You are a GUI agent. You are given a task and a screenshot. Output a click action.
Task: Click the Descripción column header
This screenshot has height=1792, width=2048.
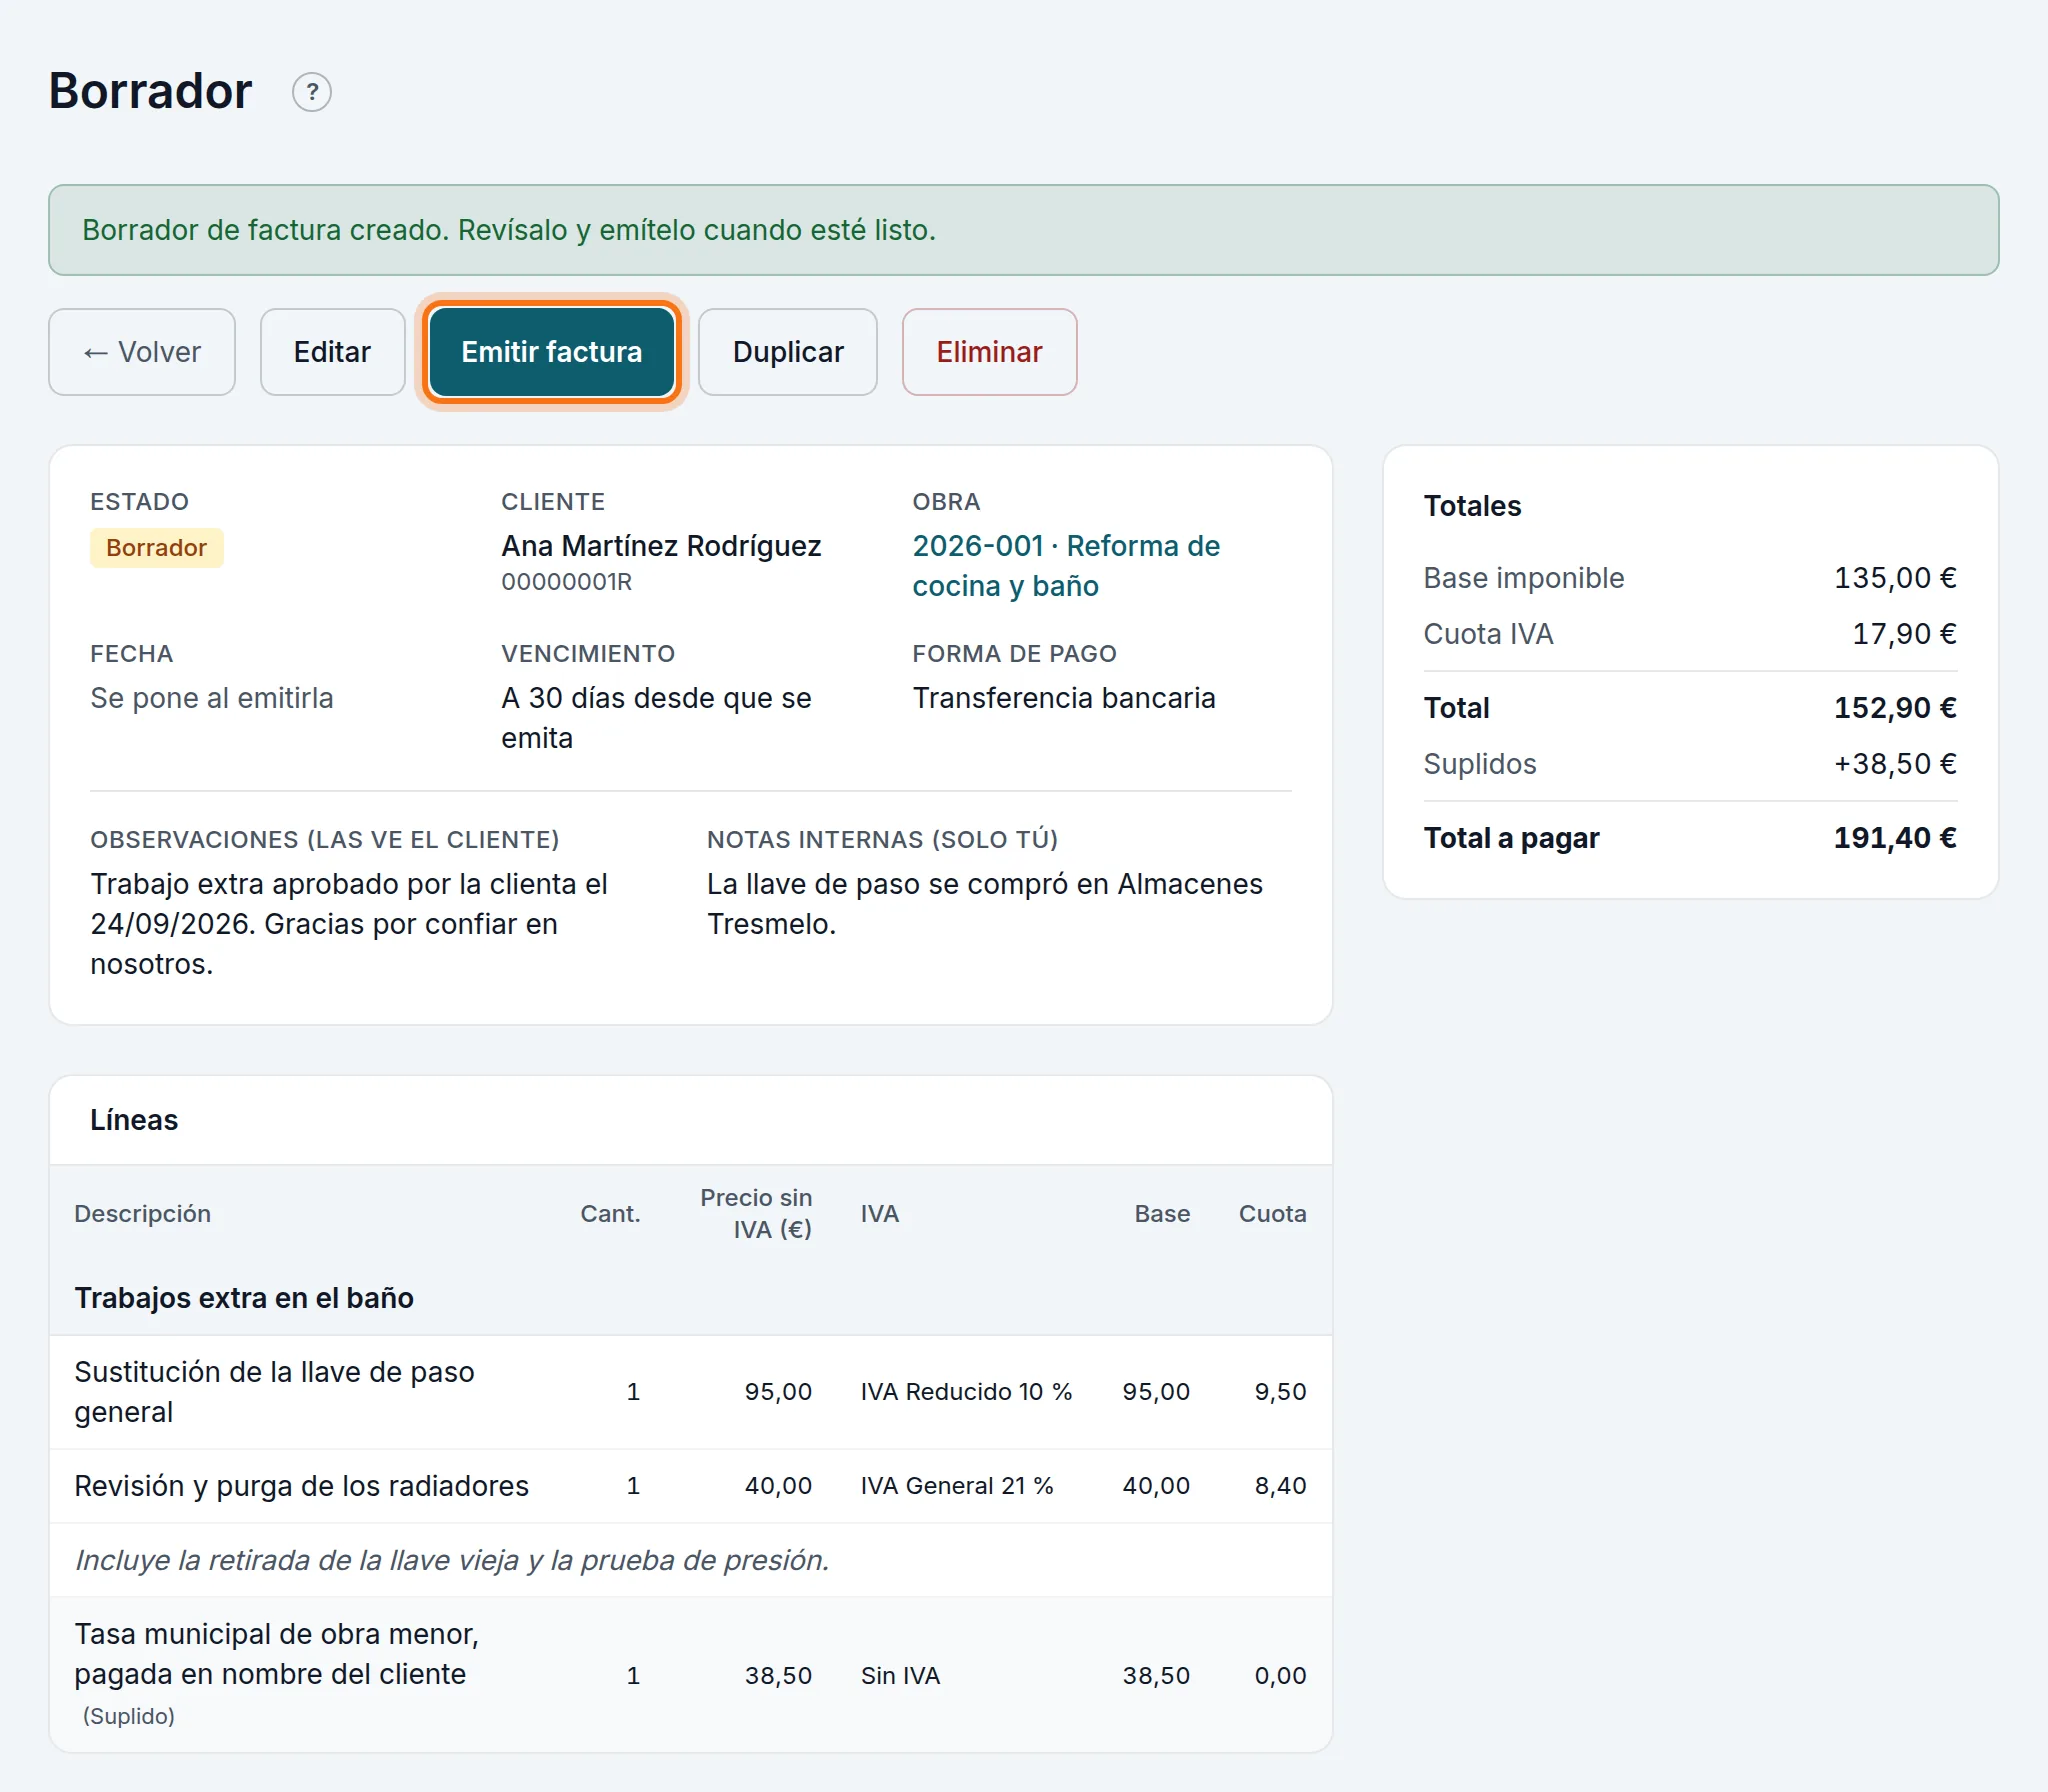coord(143,1214)
